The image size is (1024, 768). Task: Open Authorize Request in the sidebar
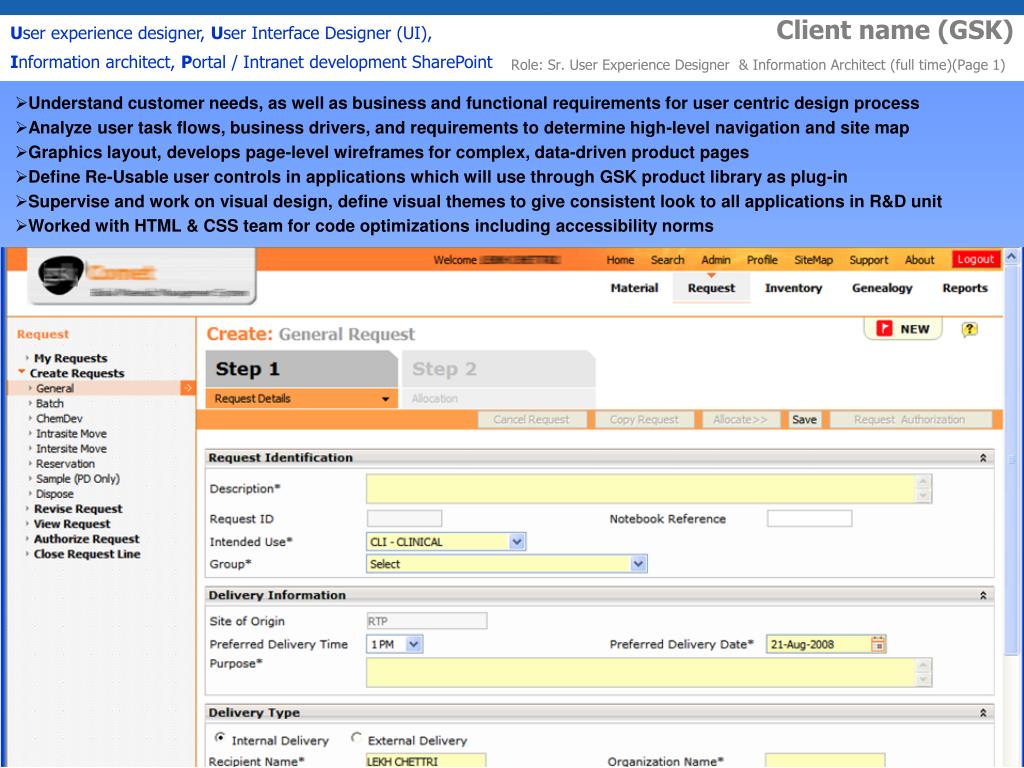(86, 539)
